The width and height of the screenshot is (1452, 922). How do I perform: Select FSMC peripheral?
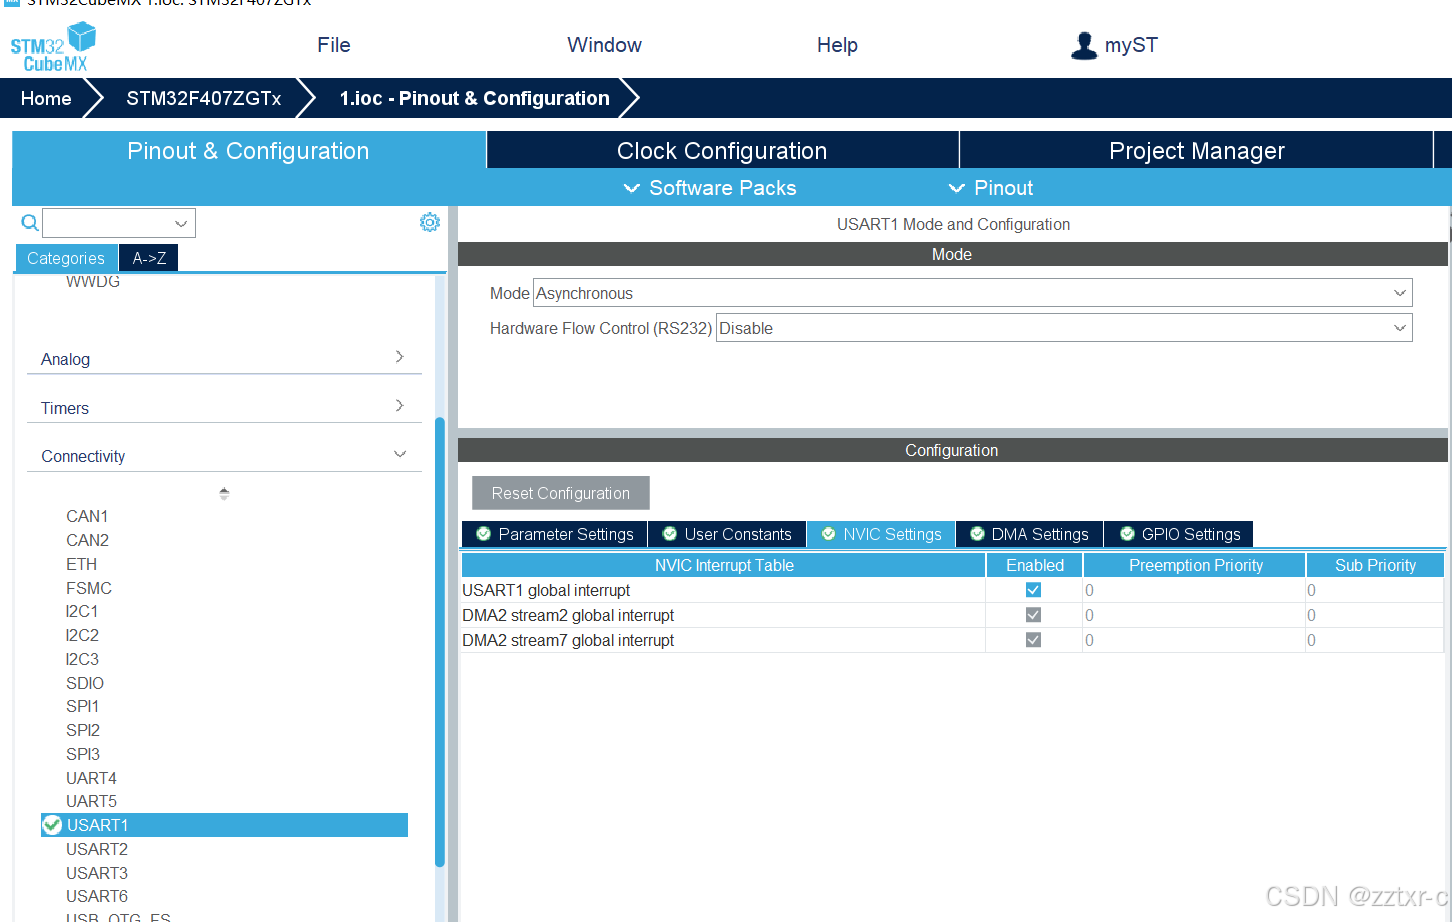pyautogui.click(x=89, y=588)
